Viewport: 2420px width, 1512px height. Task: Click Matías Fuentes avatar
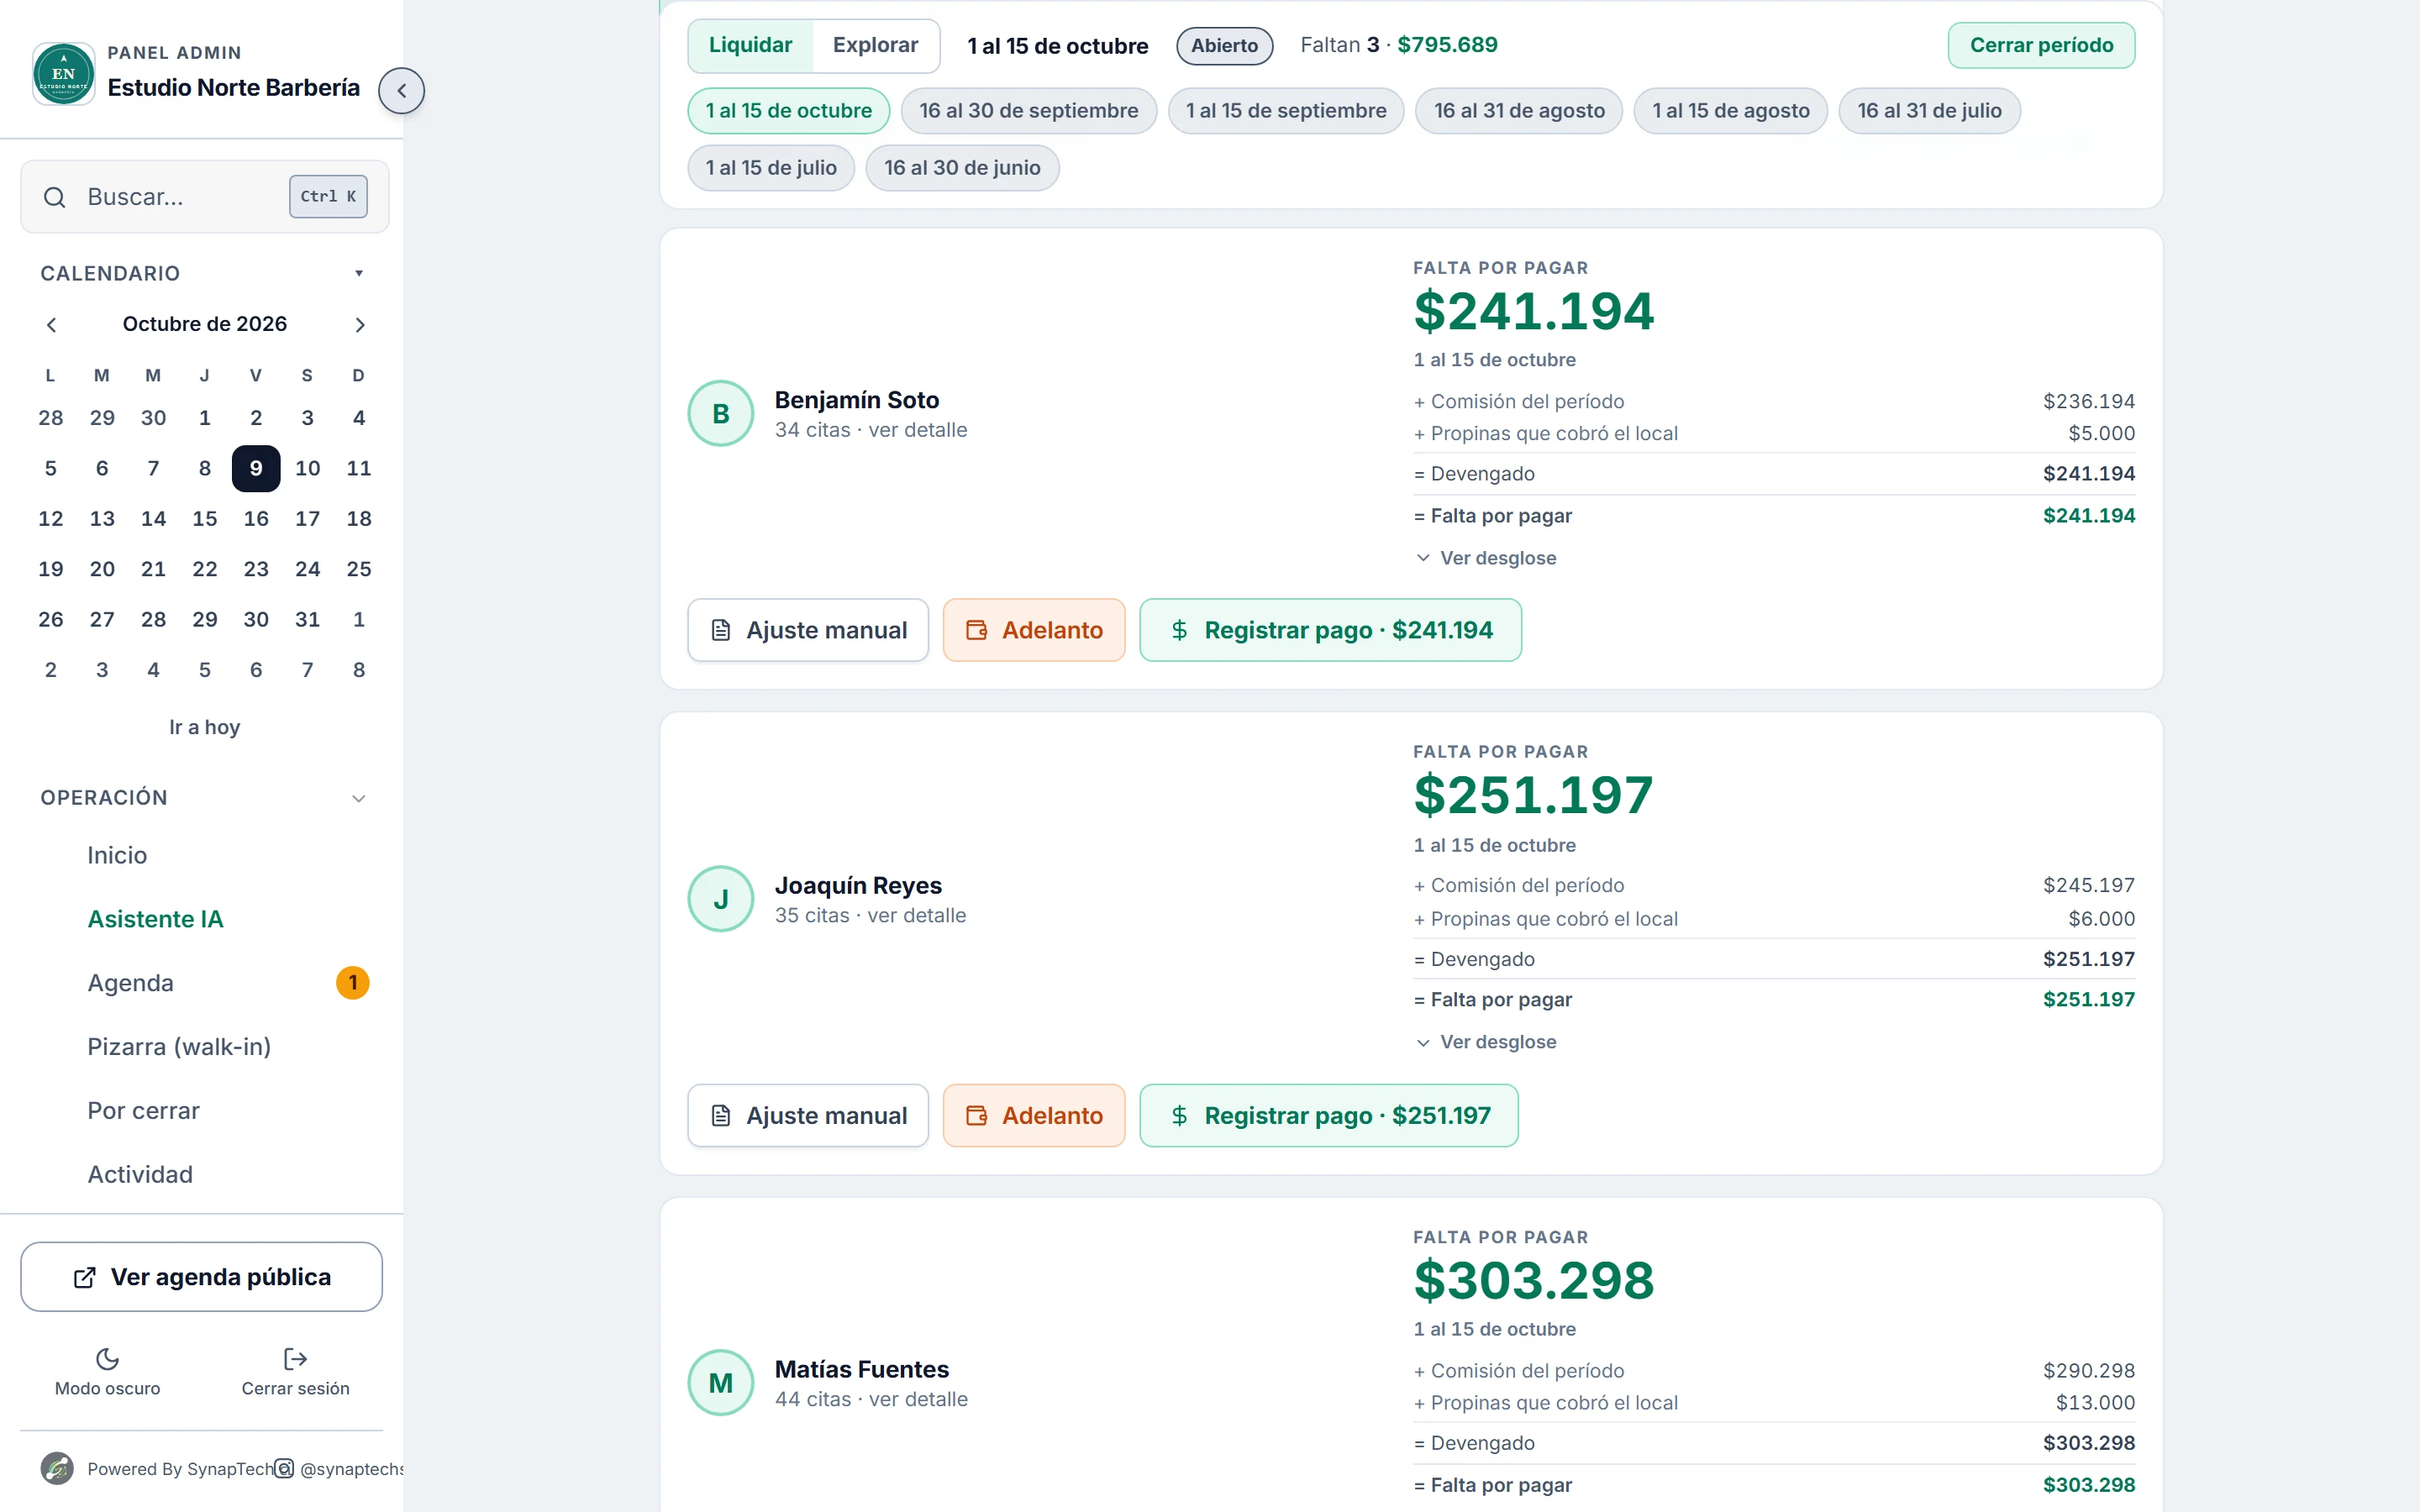pyautogui.click(x=720, y=1383)
